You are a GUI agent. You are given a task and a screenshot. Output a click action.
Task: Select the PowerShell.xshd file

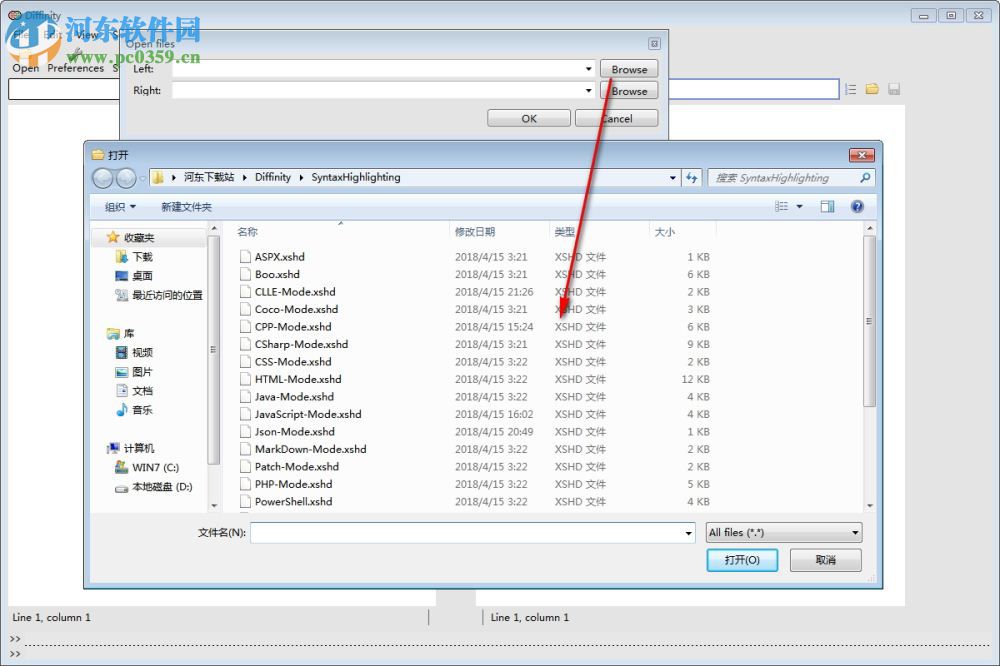286,501
